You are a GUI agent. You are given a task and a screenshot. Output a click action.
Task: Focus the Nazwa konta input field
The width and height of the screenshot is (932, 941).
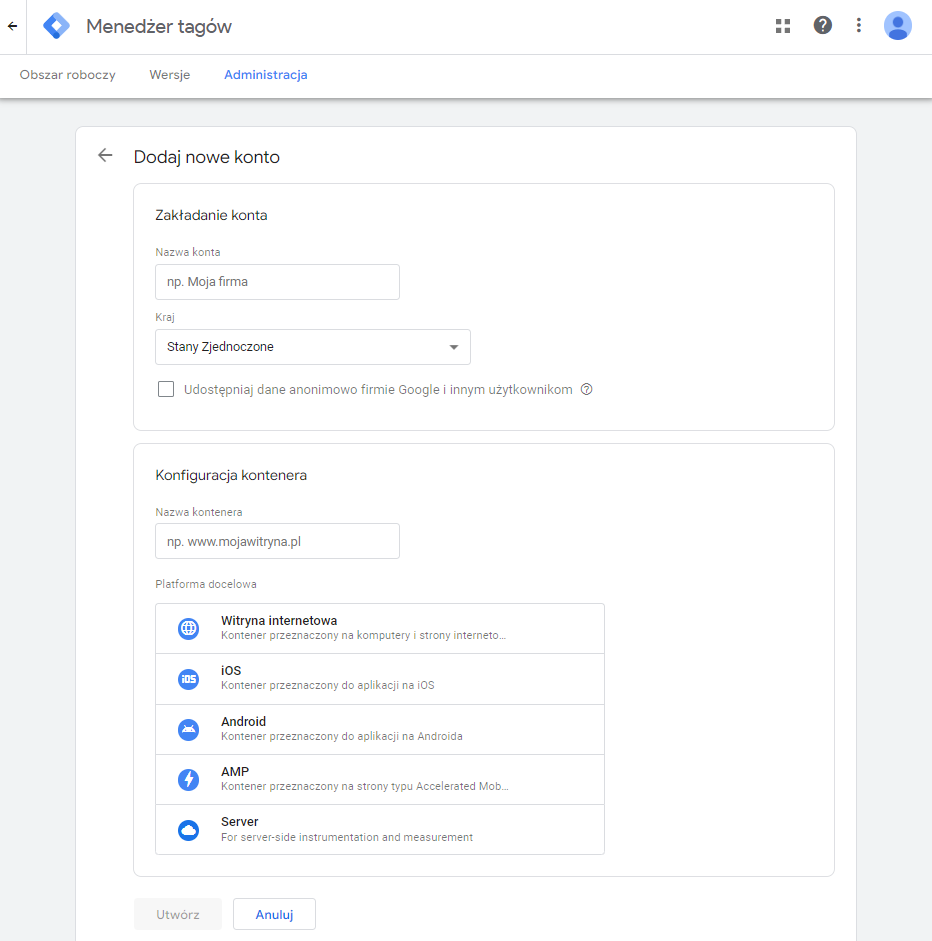(x=277, y=282)
